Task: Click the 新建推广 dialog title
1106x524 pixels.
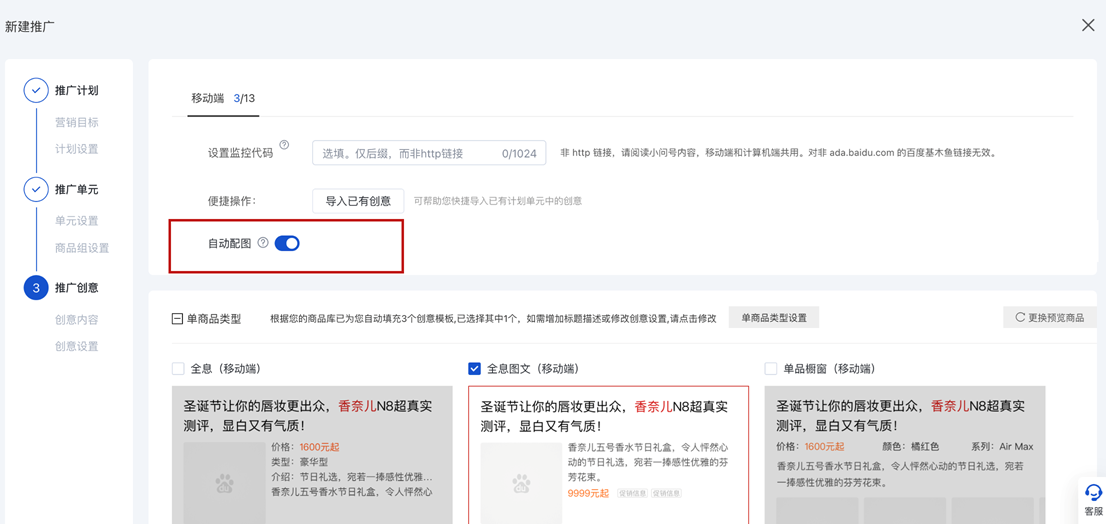Action: tap(30, 27)
